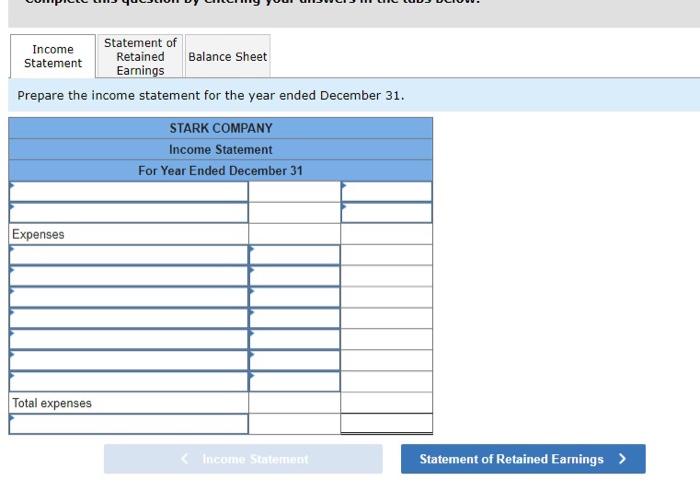
Task: Click the left chevron on Income Statement button
Action: click(x=184, y=459)
